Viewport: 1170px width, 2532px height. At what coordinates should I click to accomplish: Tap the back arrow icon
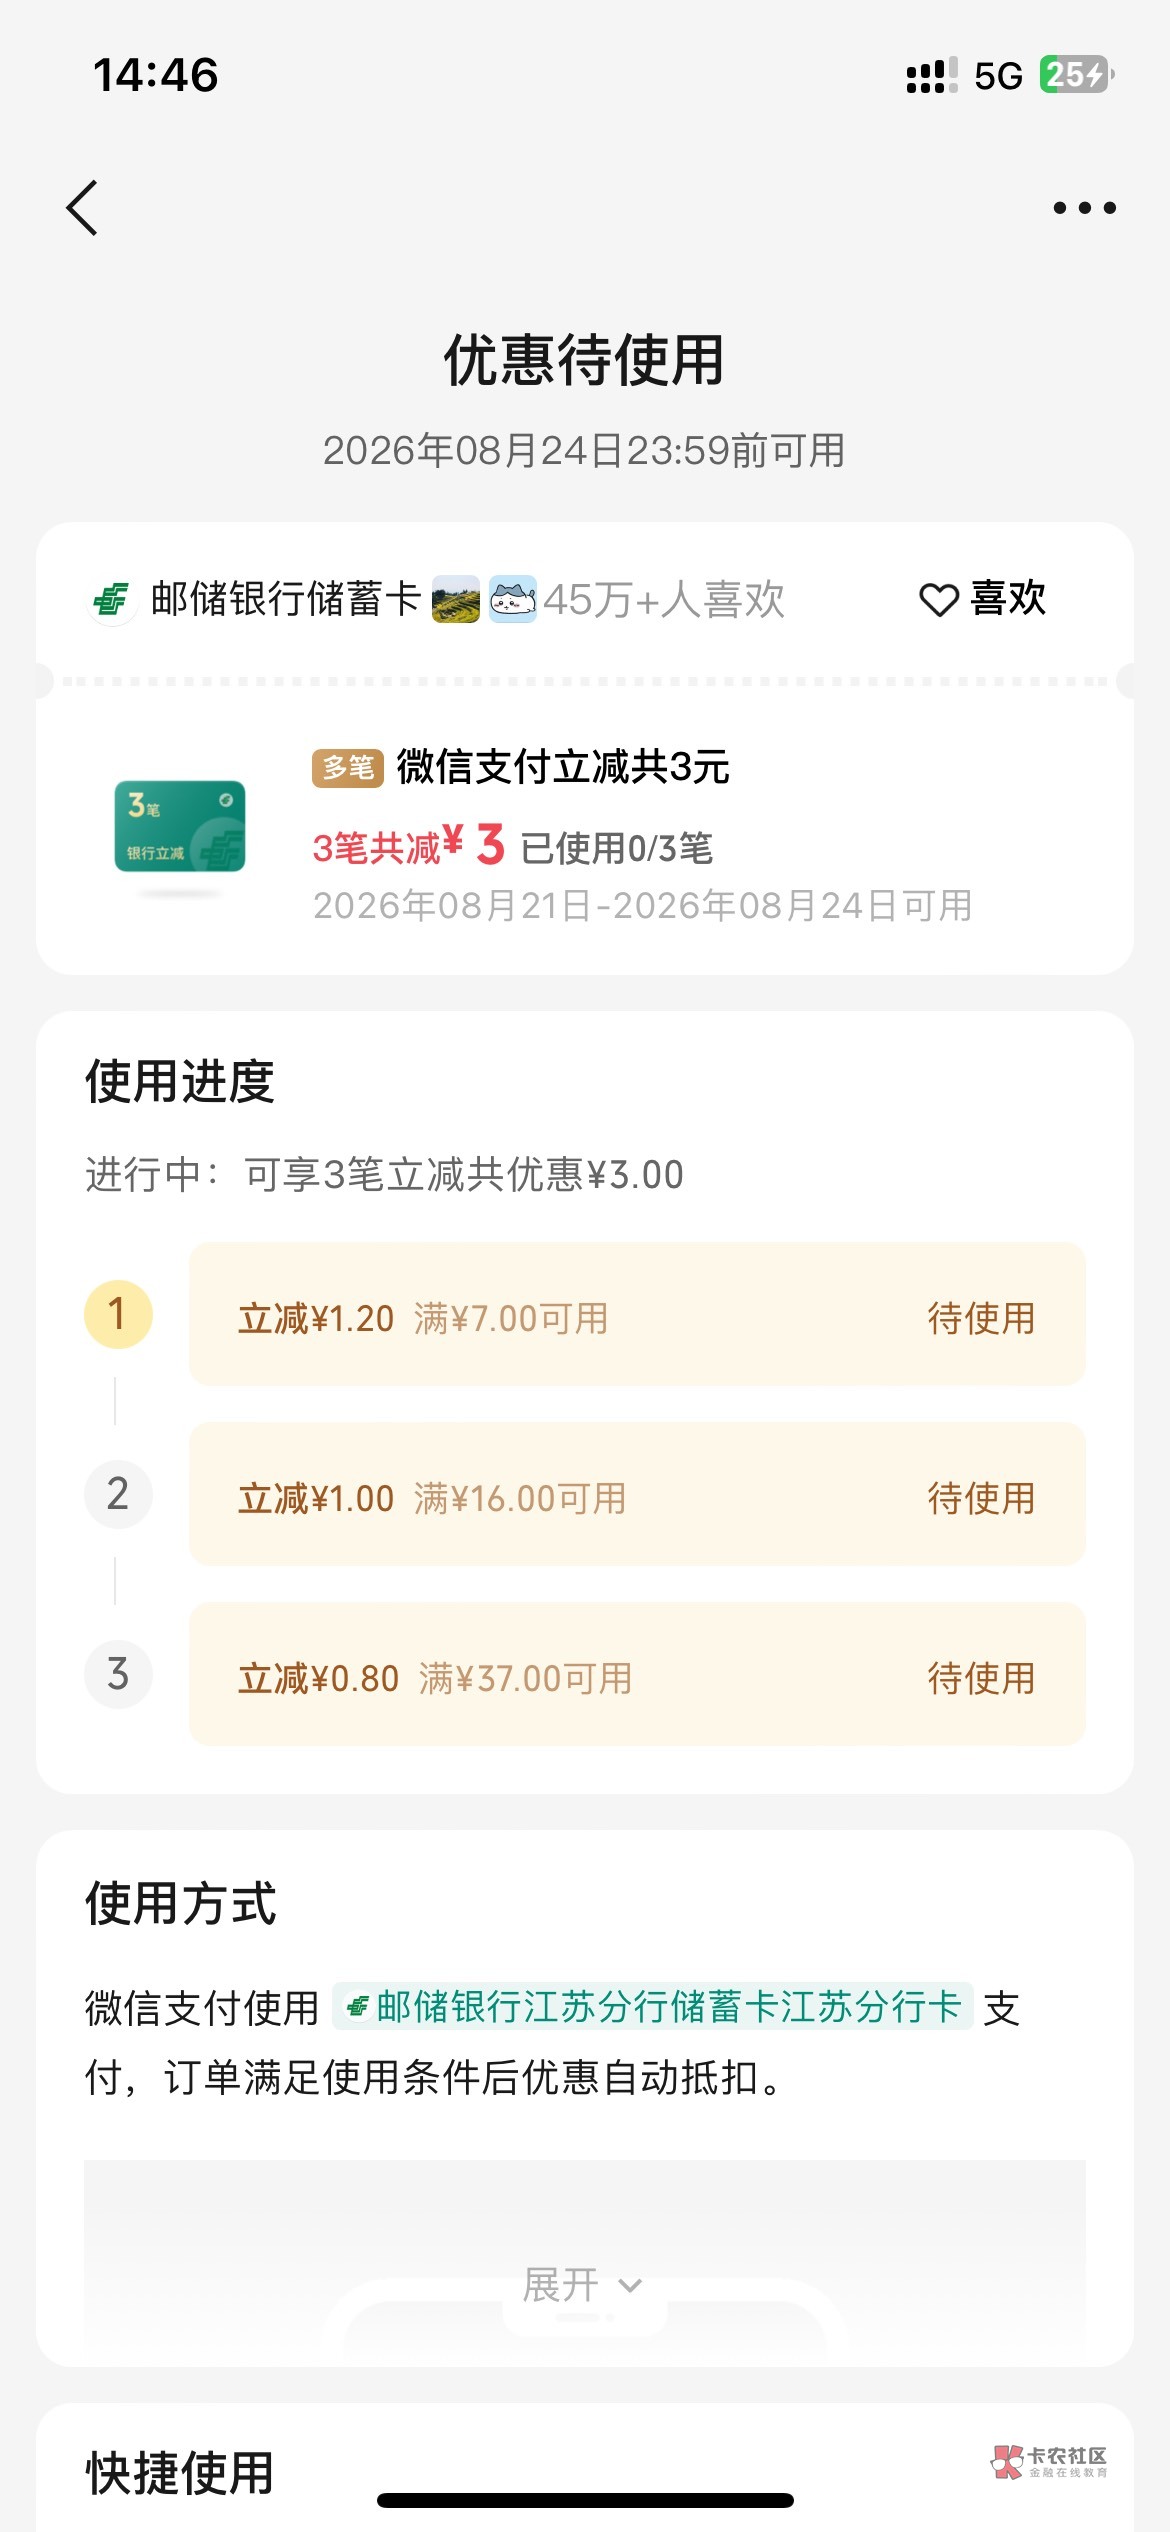coord(83,208)
